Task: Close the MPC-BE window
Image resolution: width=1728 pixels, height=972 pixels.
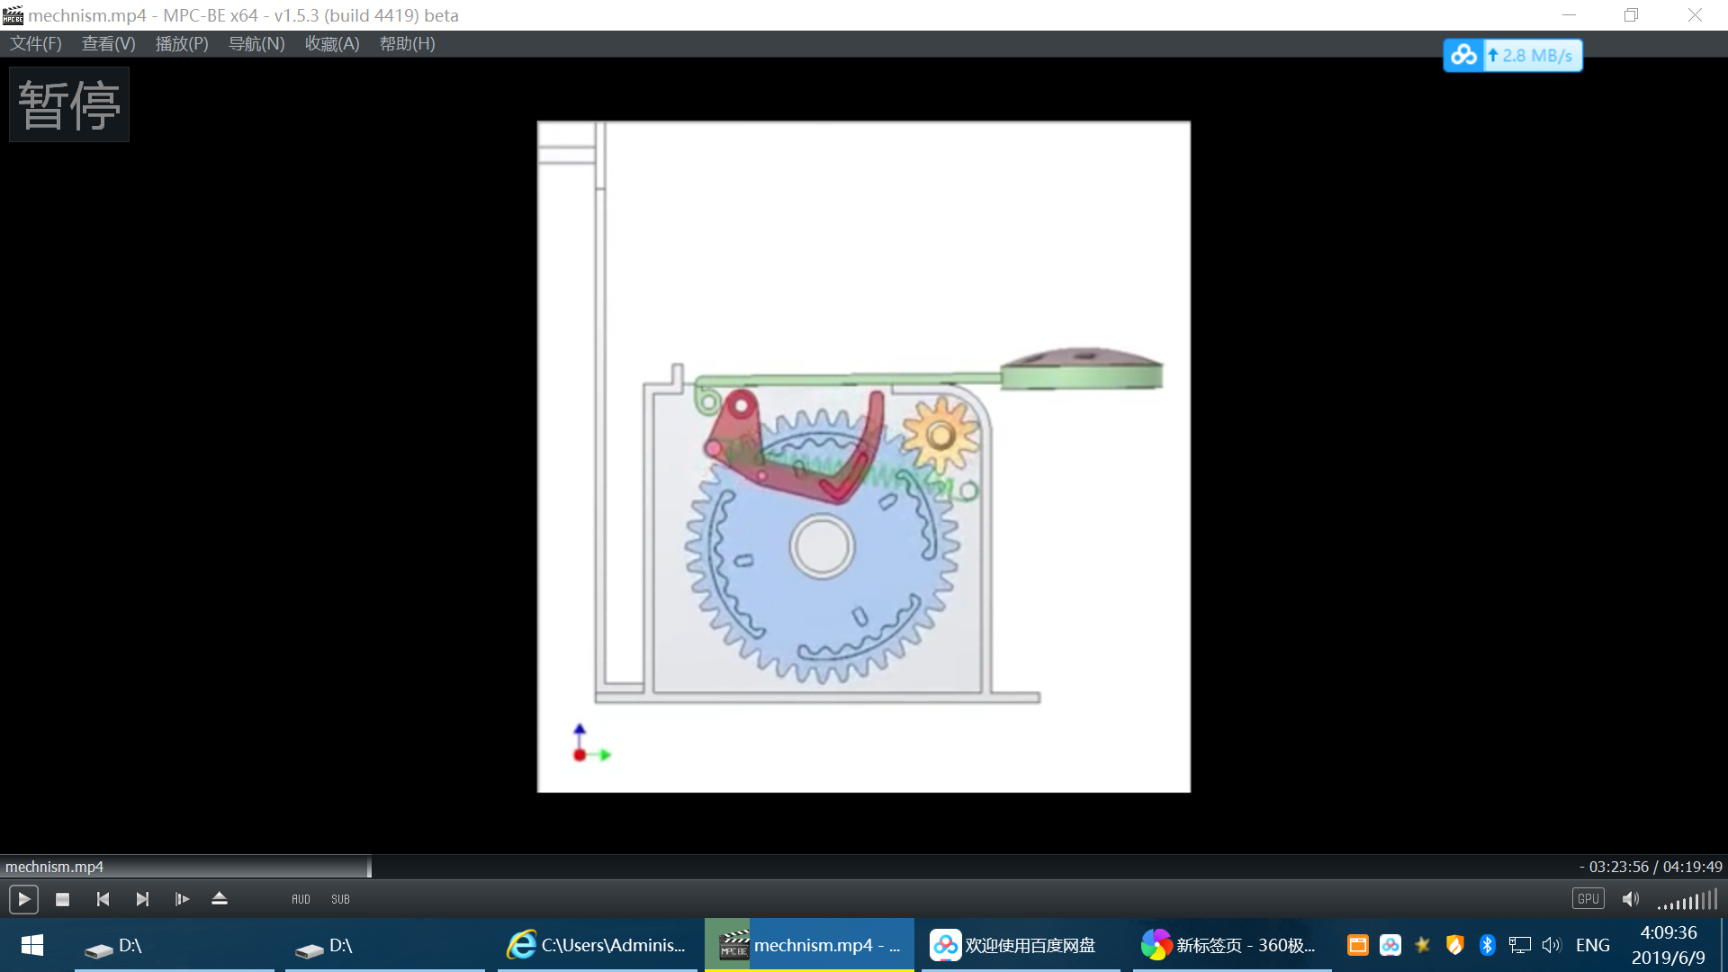Action: tap(1695, 15)
